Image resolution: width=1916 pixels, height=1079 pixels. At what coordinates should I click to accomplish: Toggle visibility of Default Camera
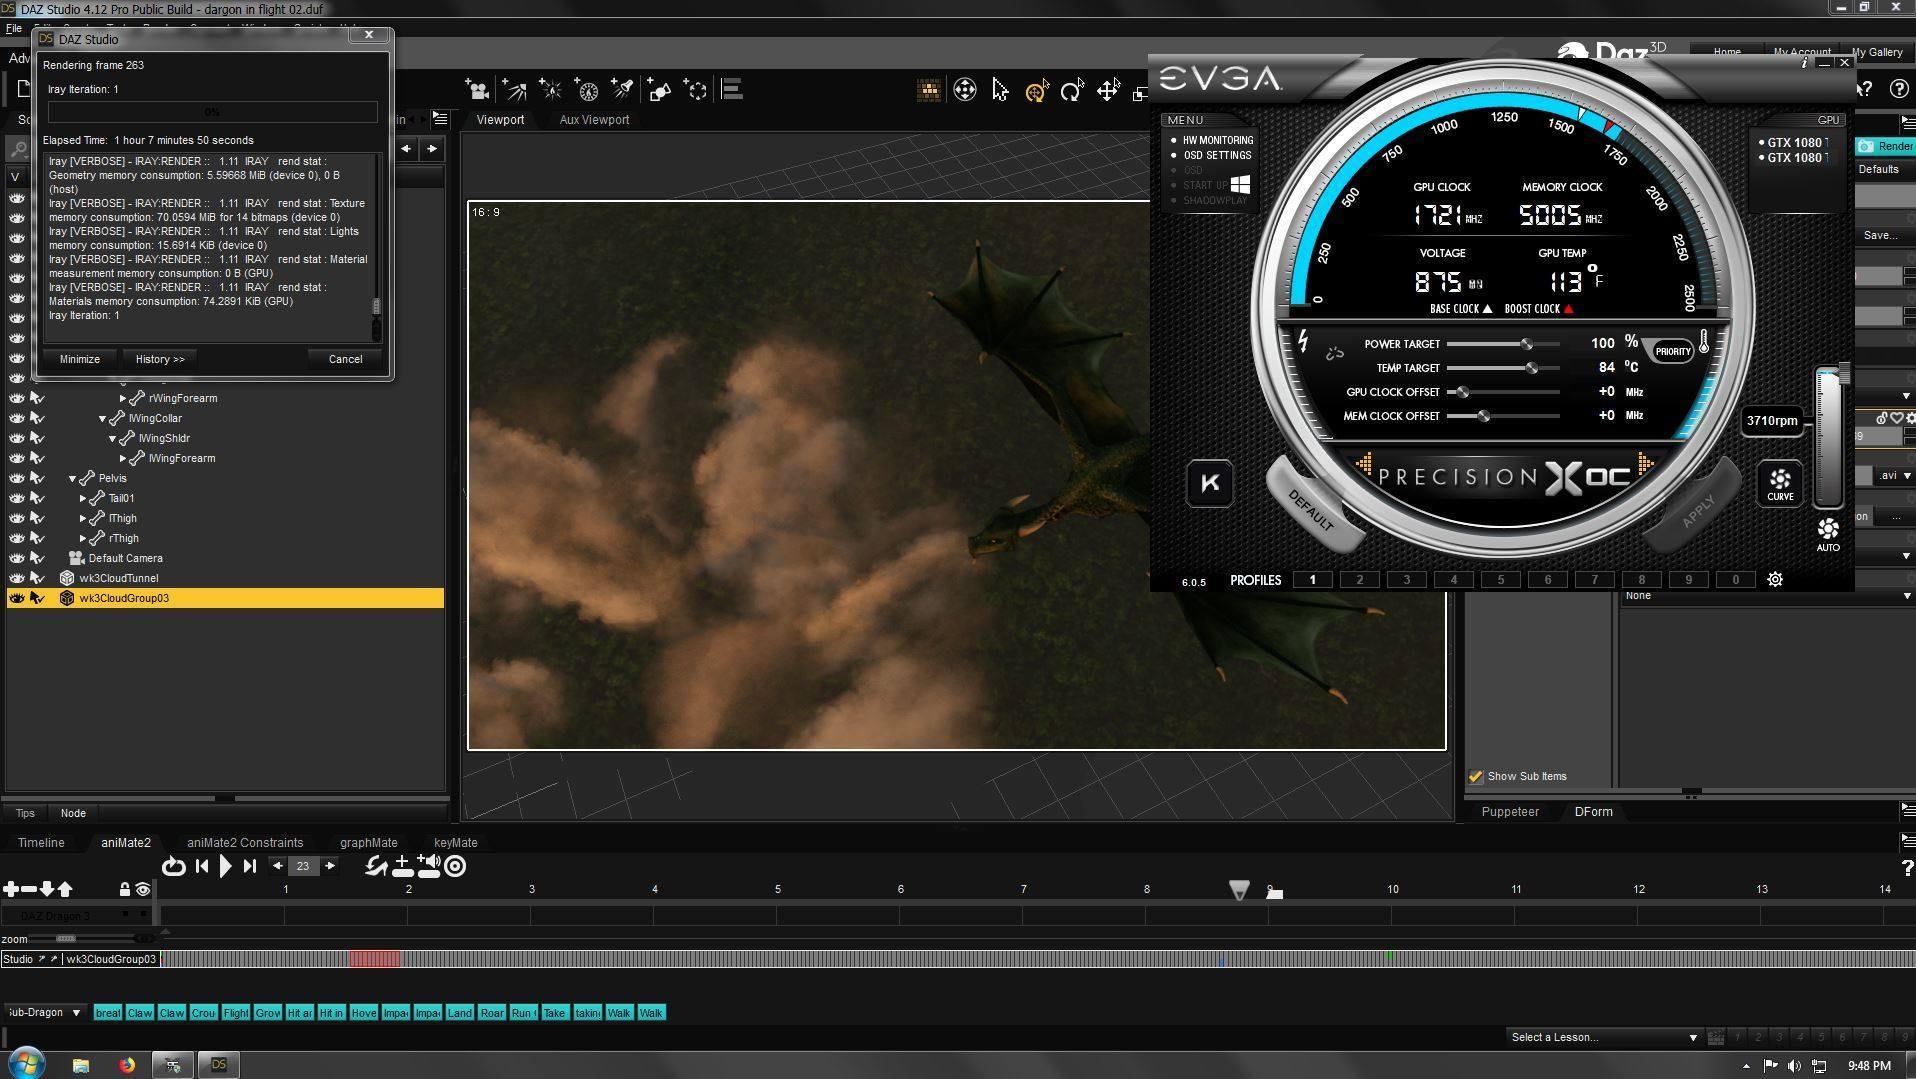click(17, 558)
